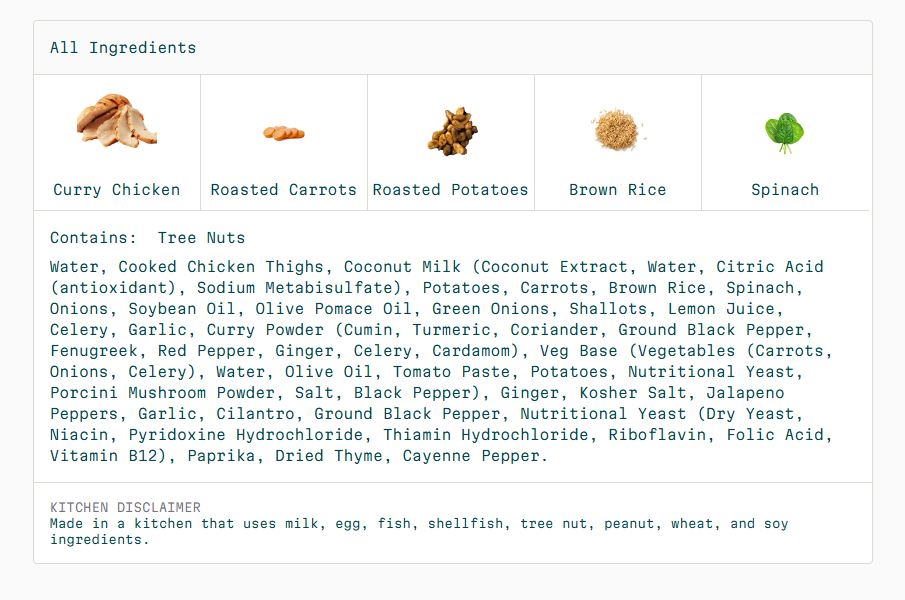Click the Roasted Potatoes image
The width and height of the screenshot is (905, 600).
[452, 132]
